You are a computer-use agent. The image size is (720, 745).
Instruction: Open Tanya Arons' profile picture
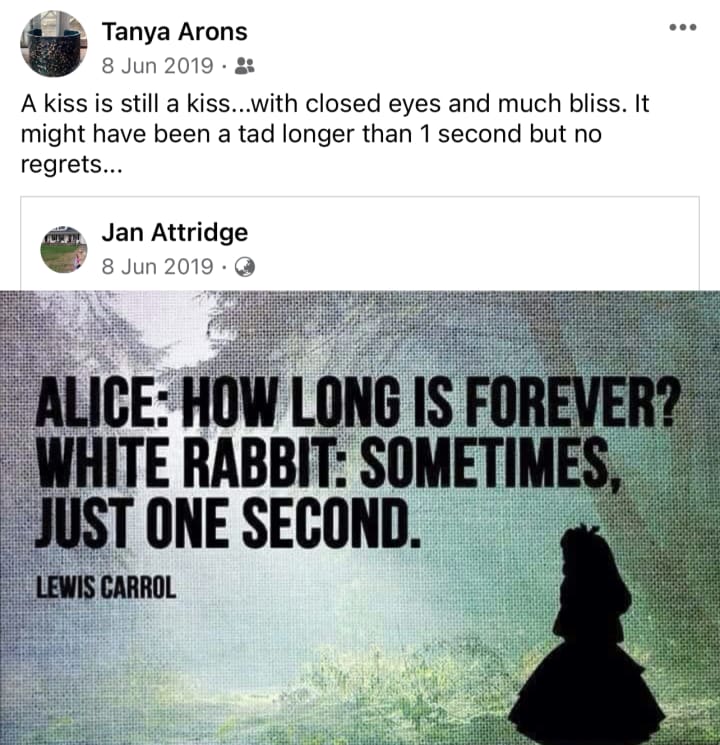click(54, 44)
